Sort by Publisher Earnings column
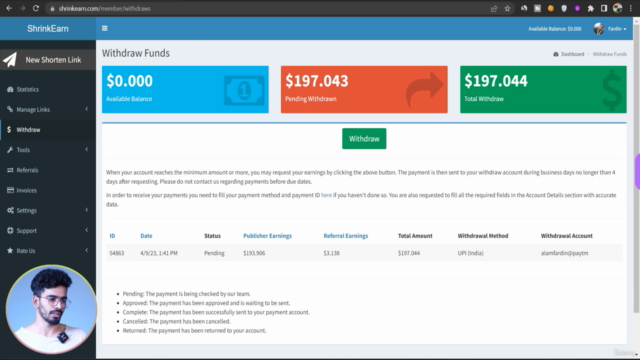 267,236
